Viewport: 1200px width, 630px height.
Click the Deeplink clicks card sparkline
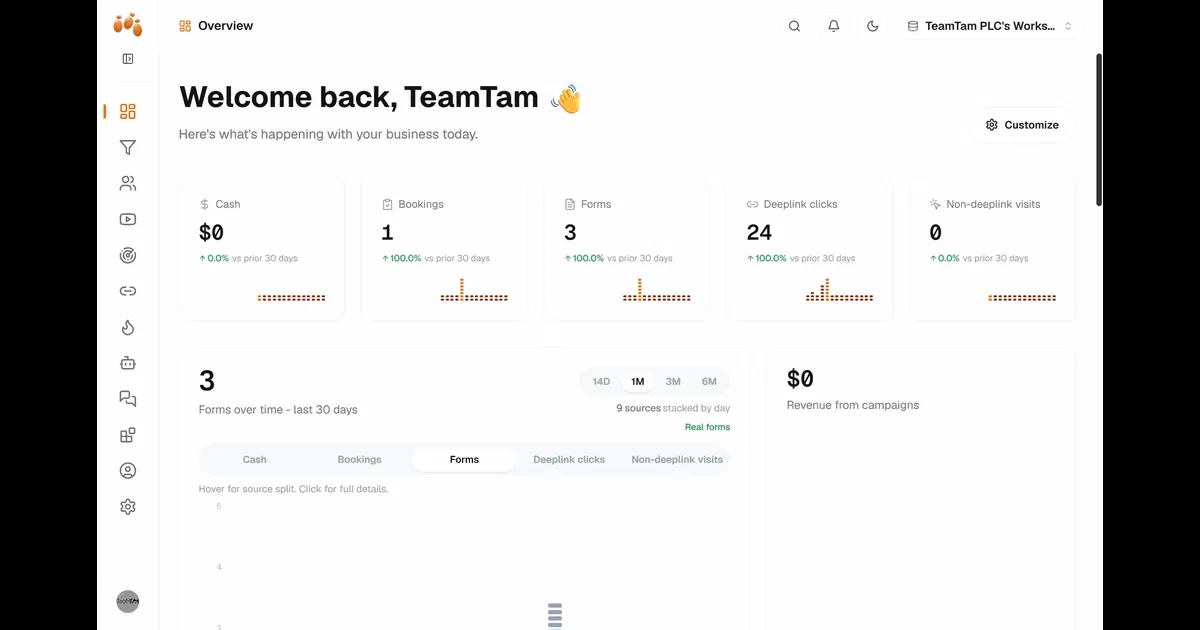[839, 290]
